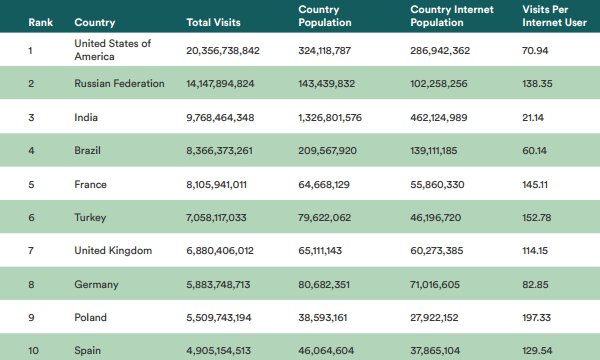Click Turkey's visits per user 152.78
The width and height of the screenshot is (600, 360).
point(536,218)
